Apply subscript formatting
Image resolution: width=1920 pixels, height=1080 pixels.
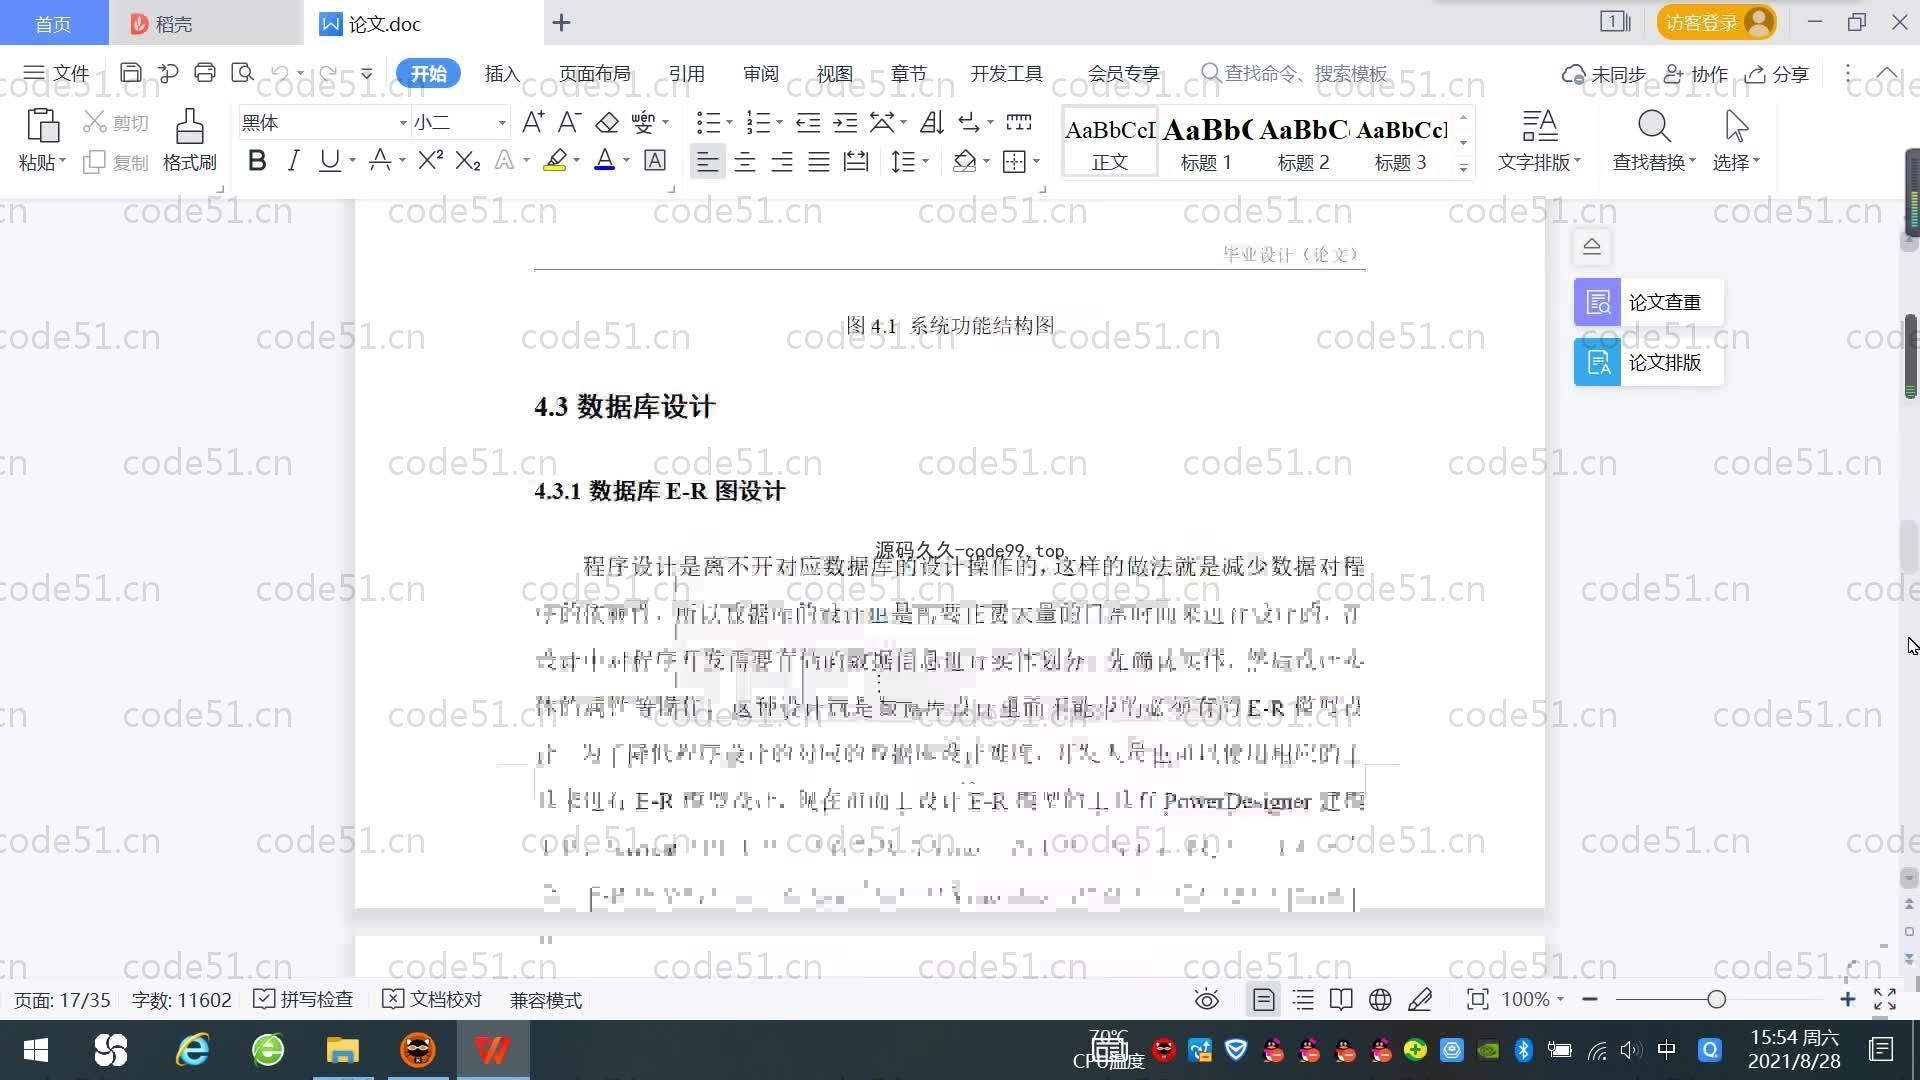point(467,160)
